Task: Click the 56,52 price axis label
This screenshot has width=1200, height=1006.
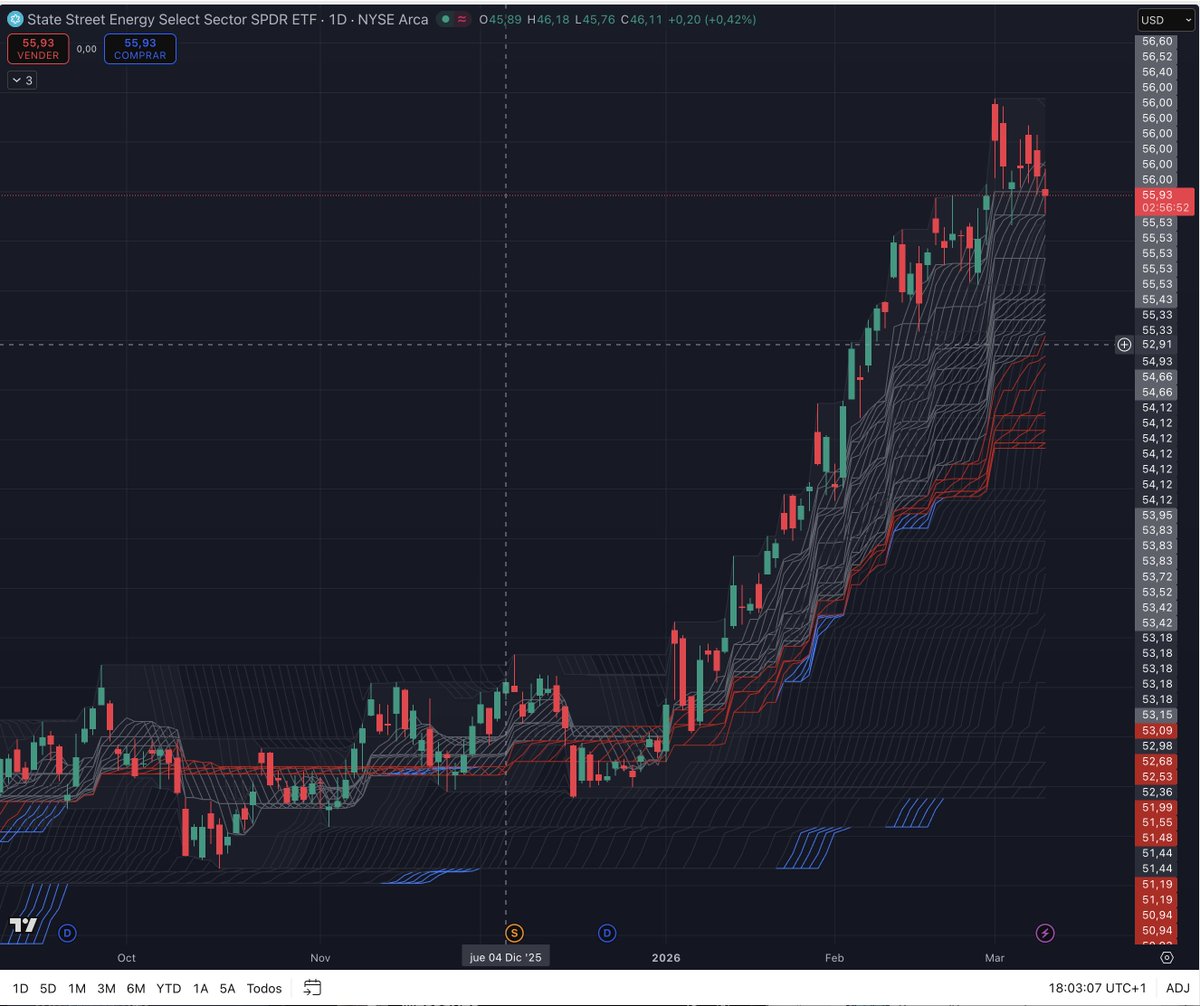Action: tap(1157, 56)
